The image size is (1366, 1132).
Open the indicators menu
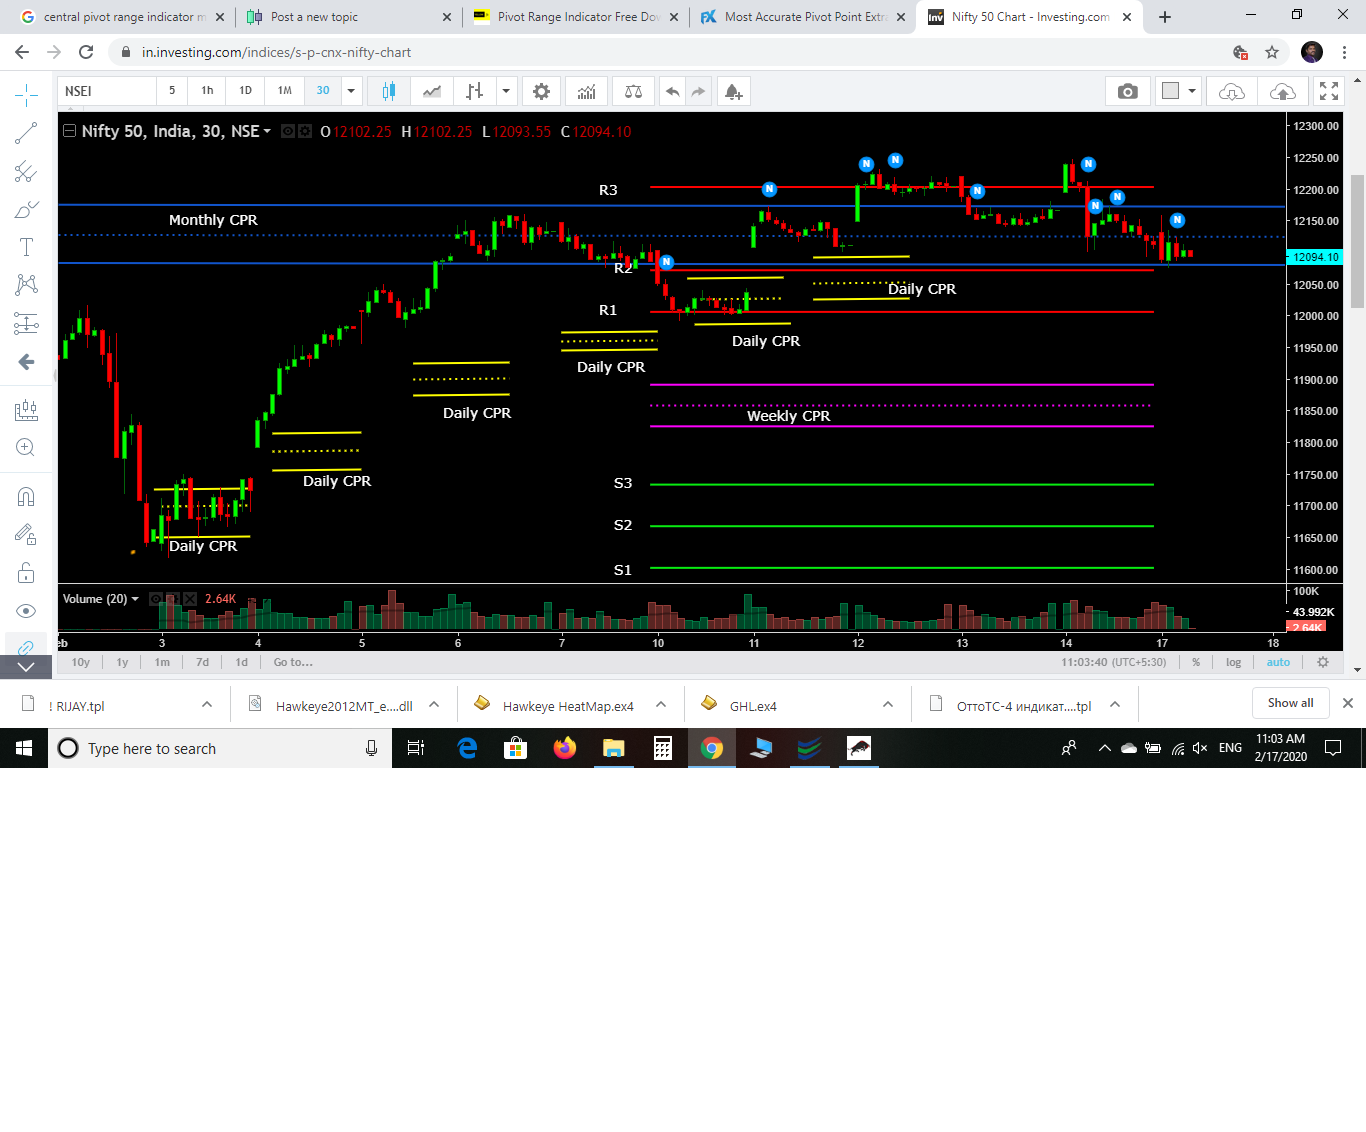point(587,91)
